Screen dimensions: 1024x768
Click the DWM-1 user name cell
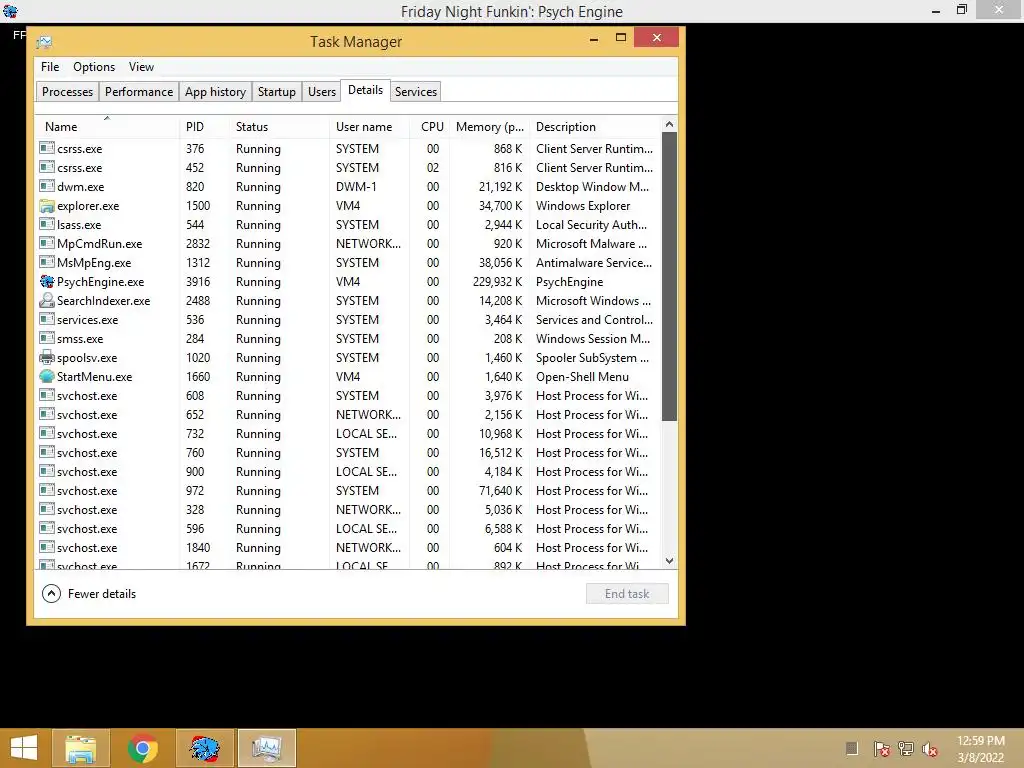(356, 187)
